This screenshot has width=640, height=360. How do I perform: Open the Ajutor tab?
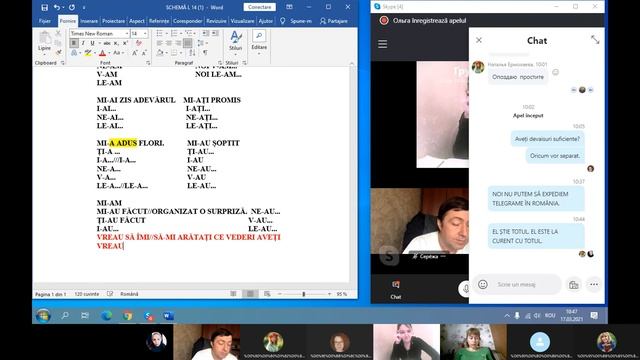tap(266, 21)
